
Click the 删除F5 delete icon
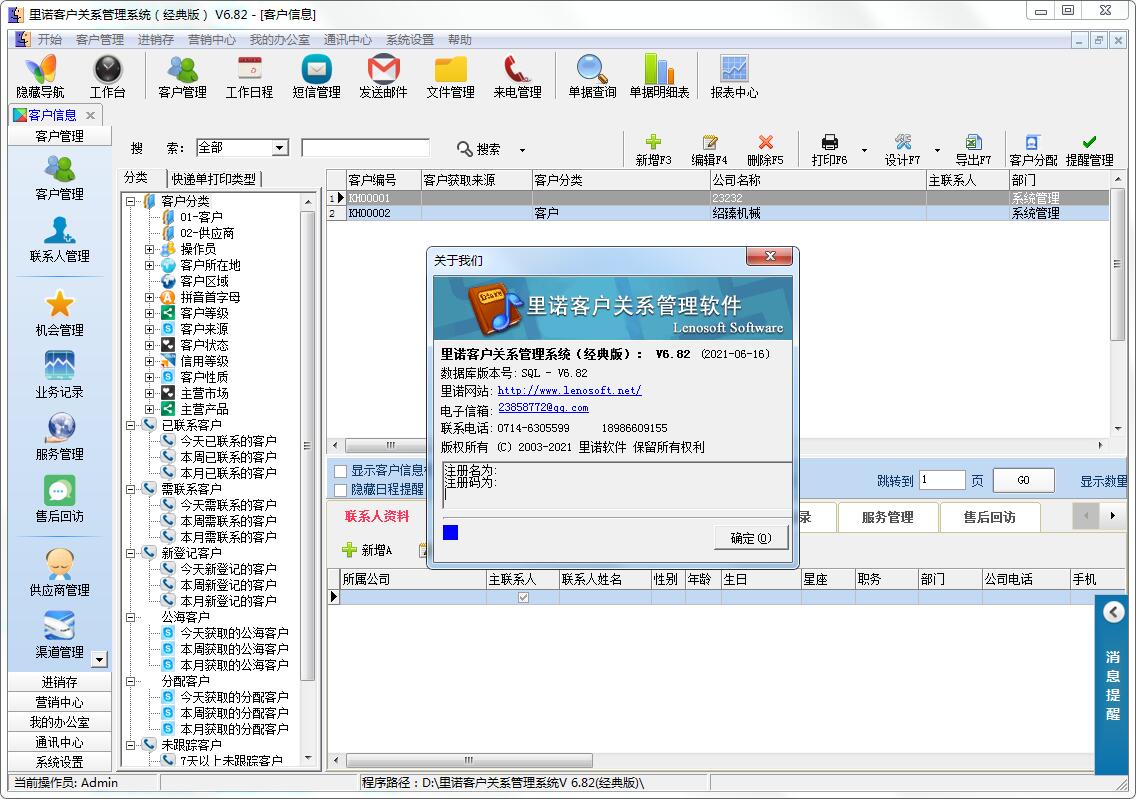[765, 150]
